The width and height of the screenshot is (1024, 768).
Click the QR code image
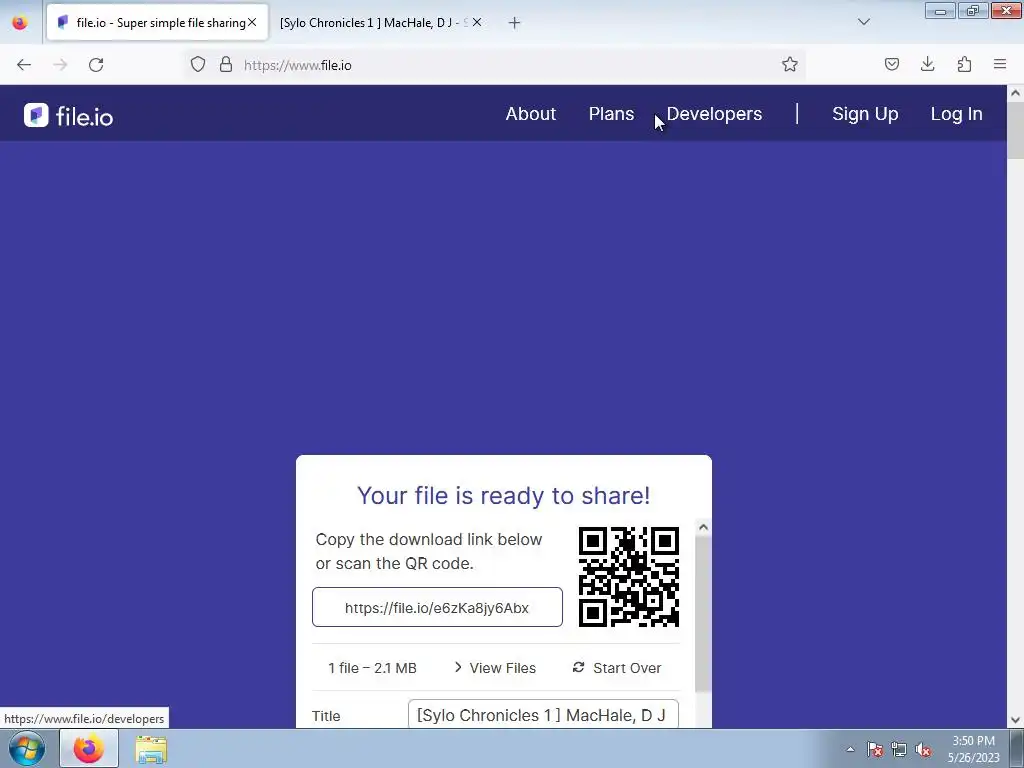coord(629,577)
